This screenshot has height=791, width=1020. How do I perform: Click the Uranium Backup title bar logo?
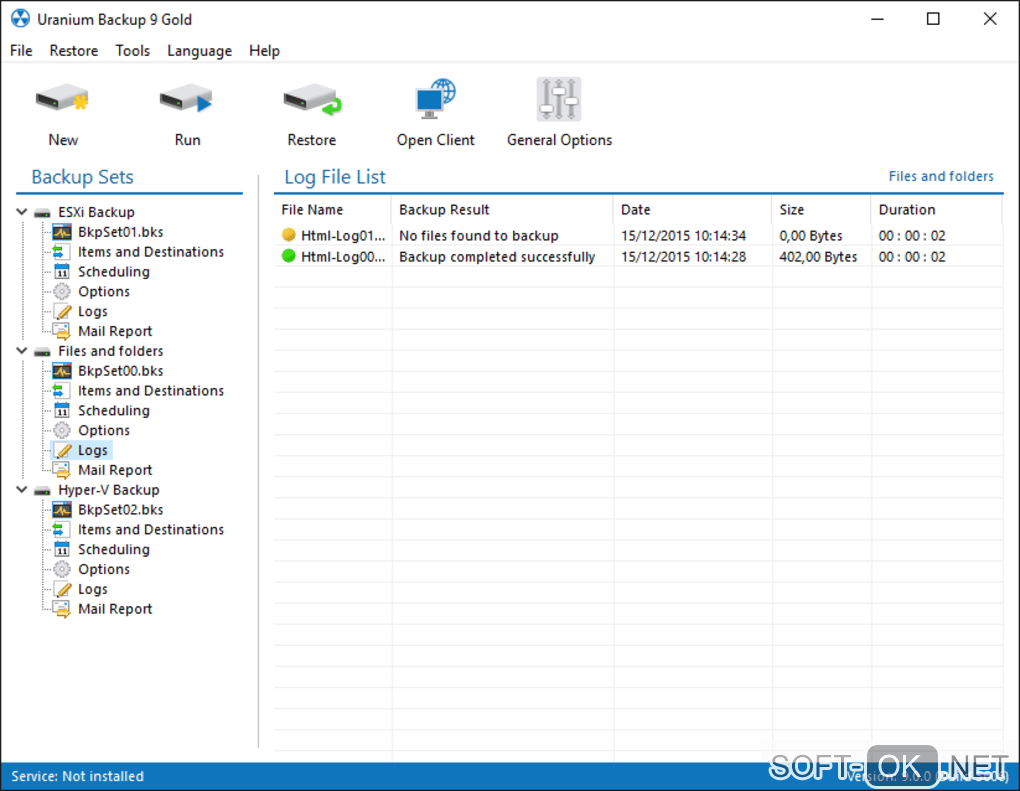click(20, 19)
